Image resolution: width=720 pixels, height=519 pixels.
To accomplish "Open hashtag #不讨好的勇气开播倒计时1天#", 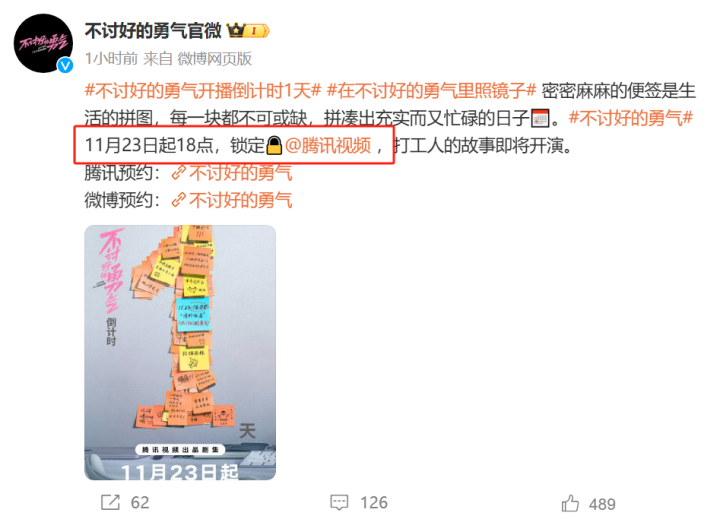I will coord(202,91).
